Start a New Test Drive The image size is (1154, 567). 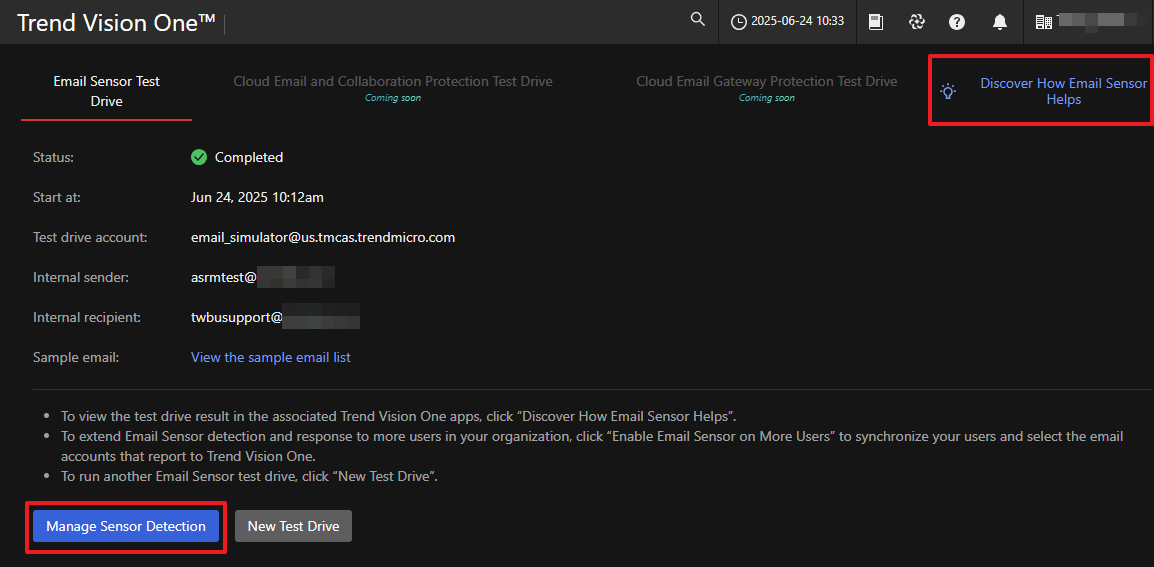[293, 526]
